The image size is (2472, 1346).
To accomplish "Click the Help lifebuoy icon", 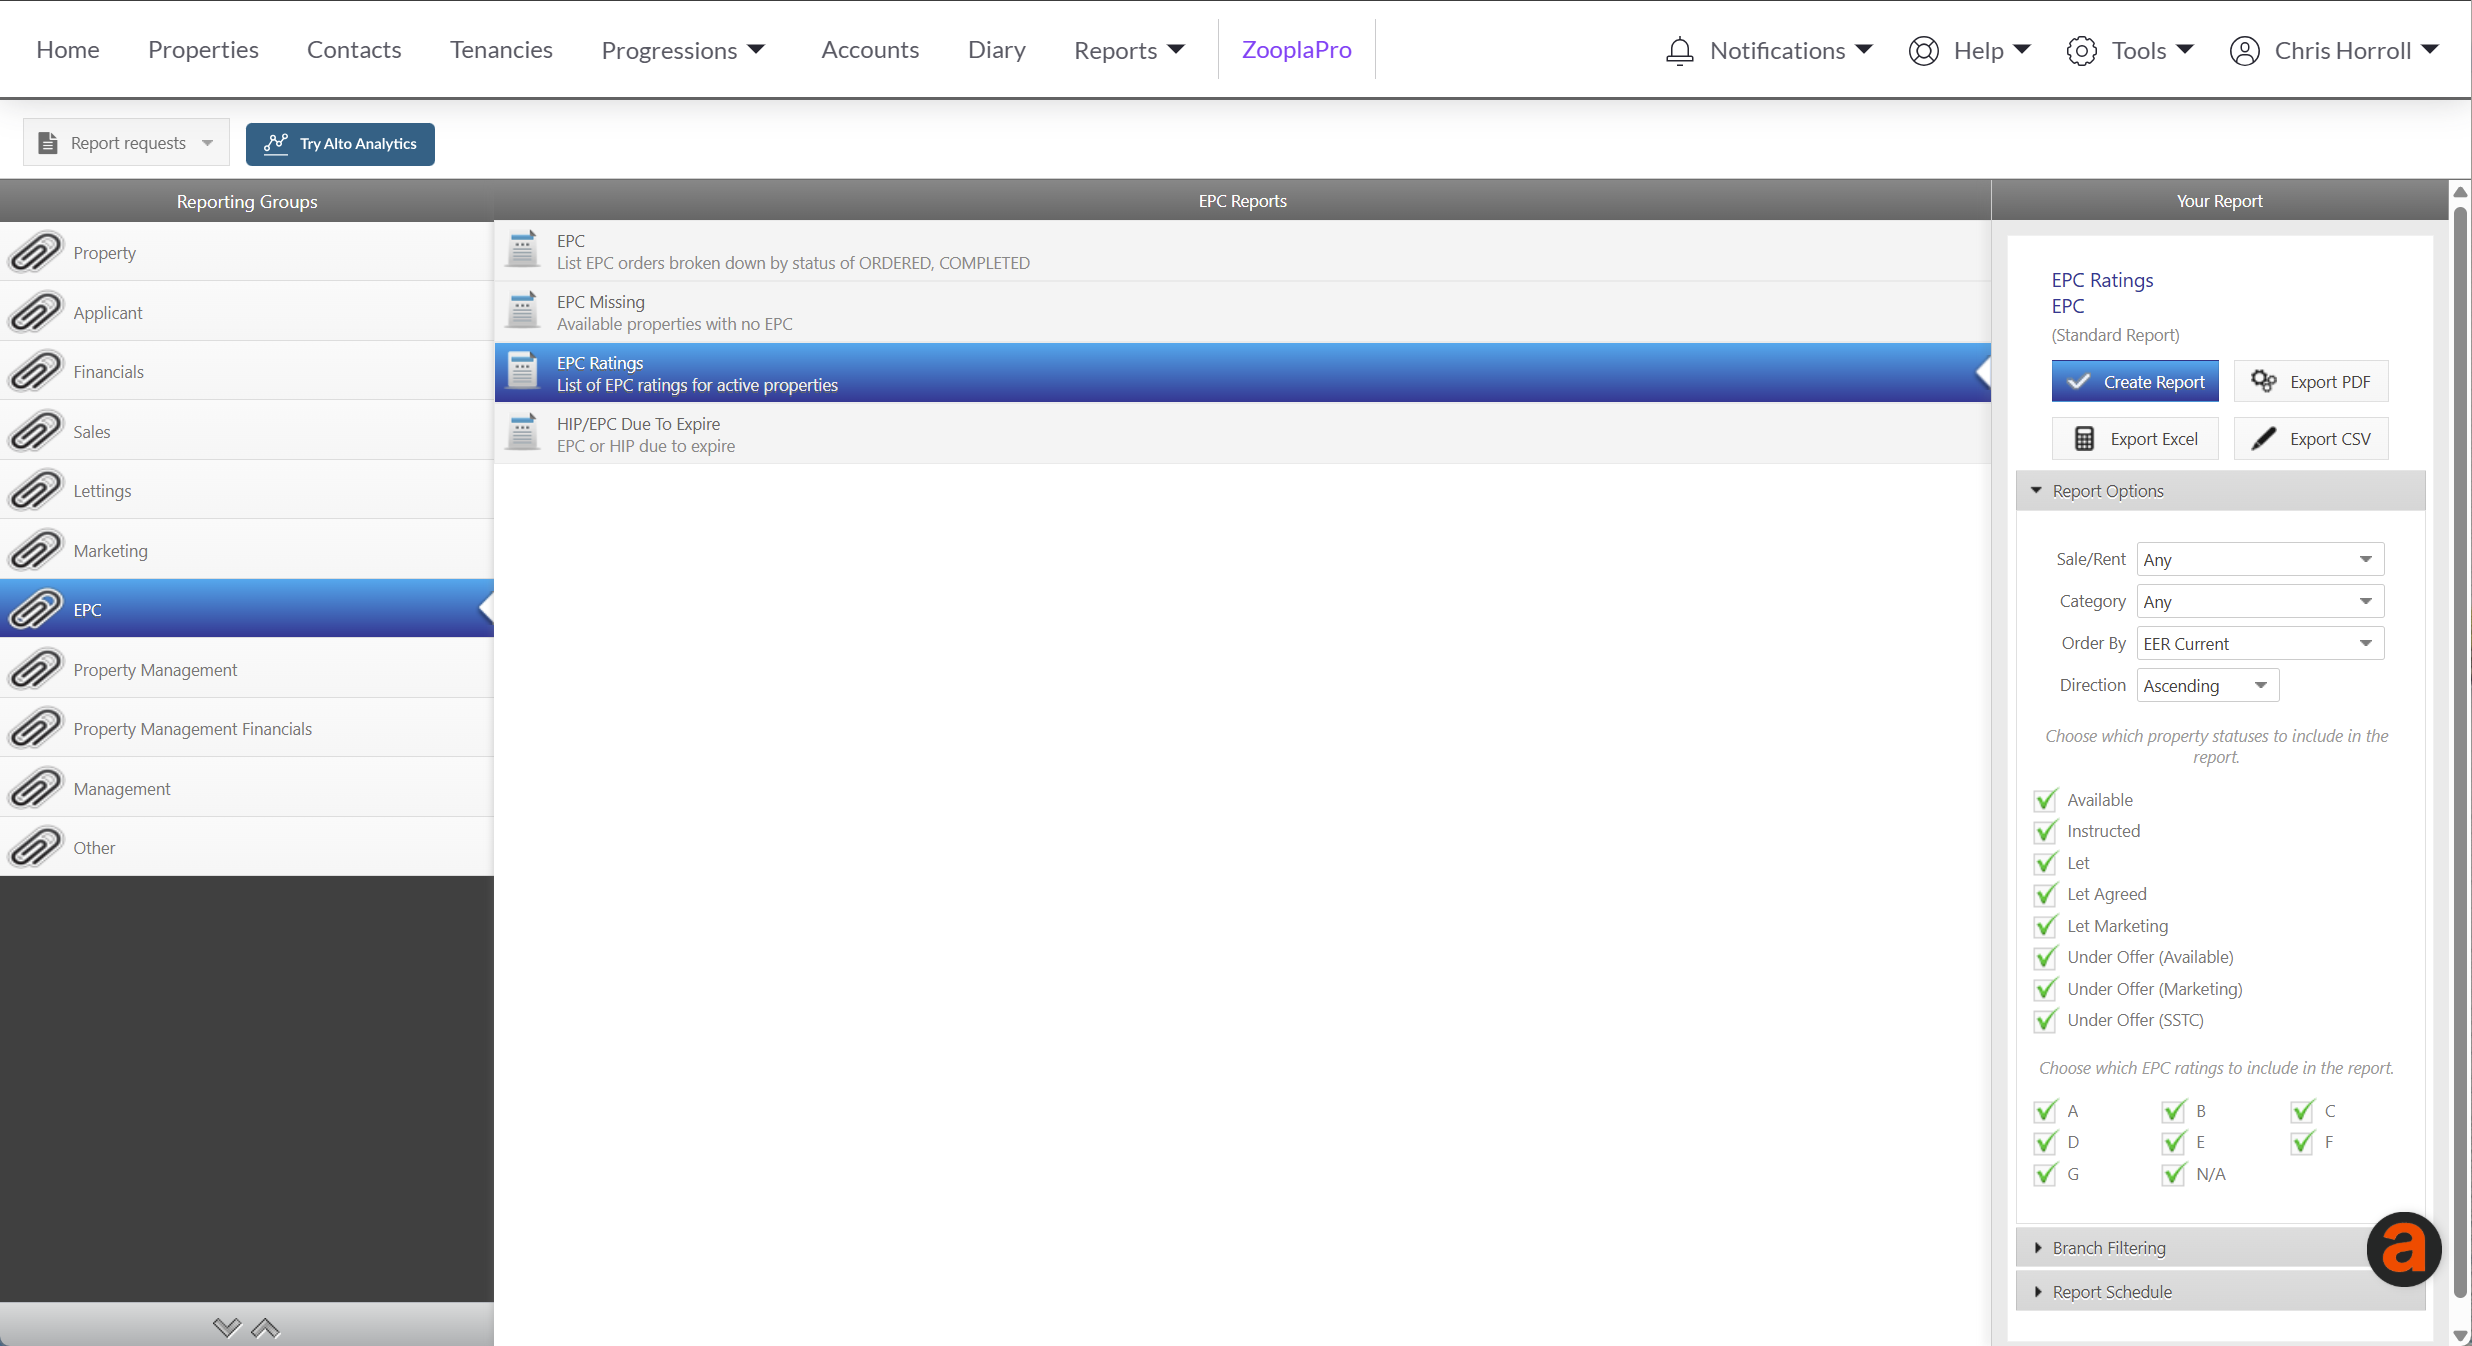I will [1924, 50].
